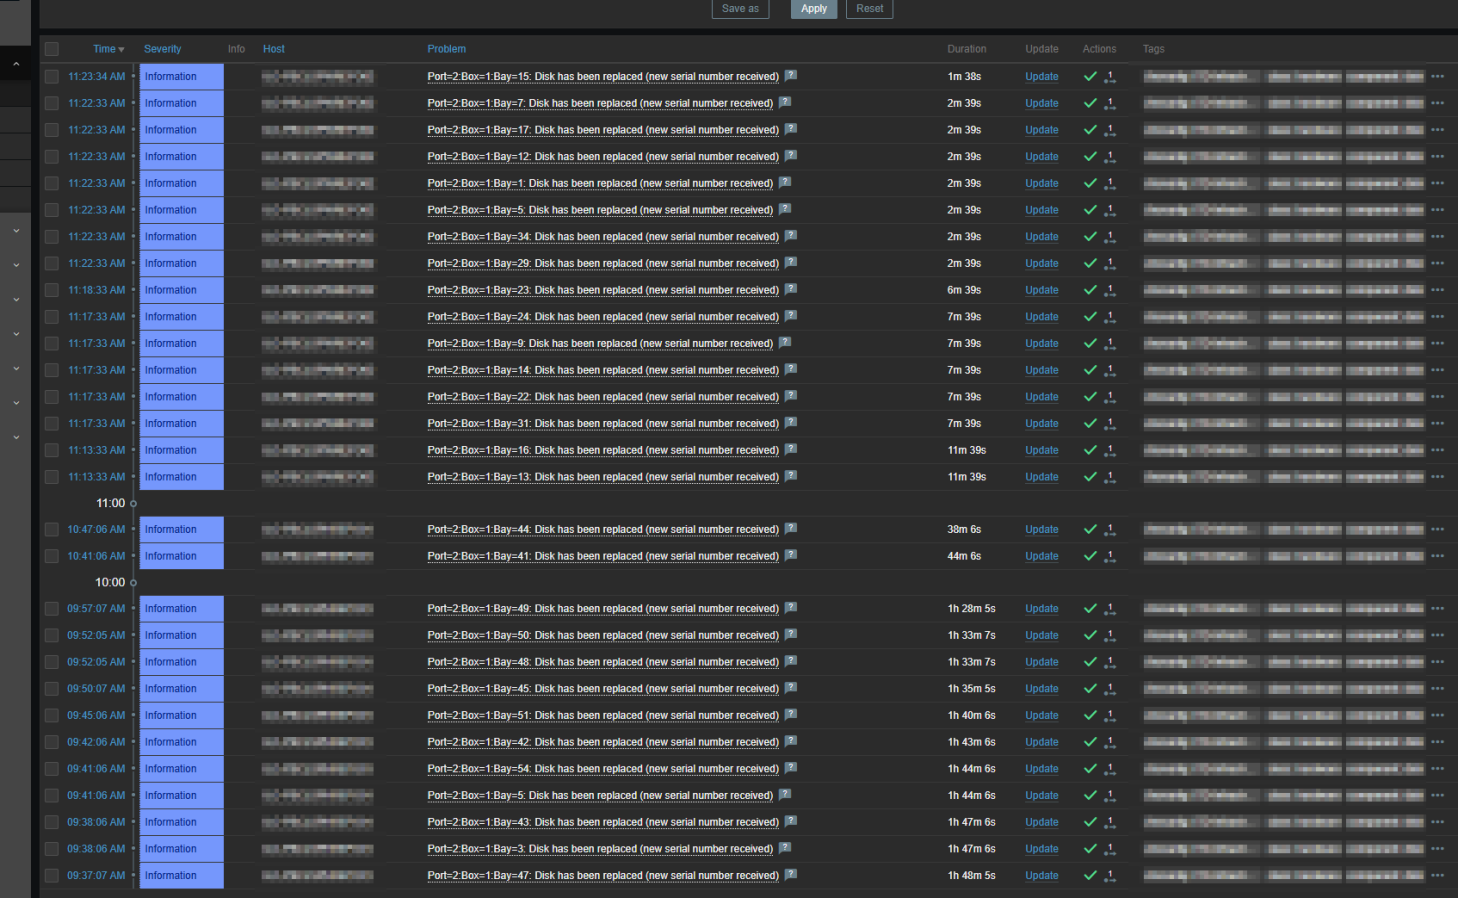Select checkbox for 11:23:34 AM Bay=15 row
Image resolution: width=1458 pixels, height=898 pixels.
point(52,76)
